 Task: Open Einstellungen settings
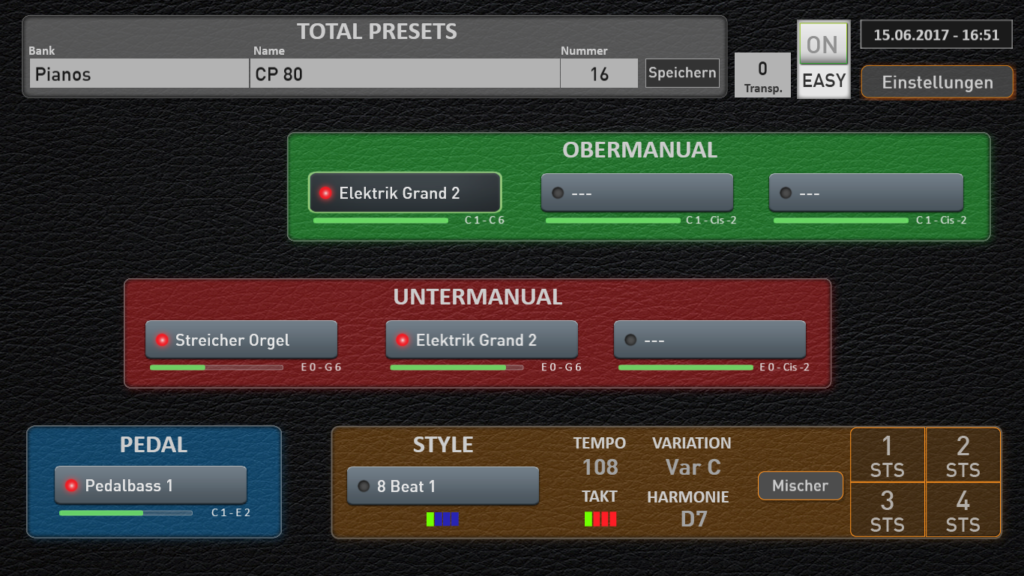[937, 82]
